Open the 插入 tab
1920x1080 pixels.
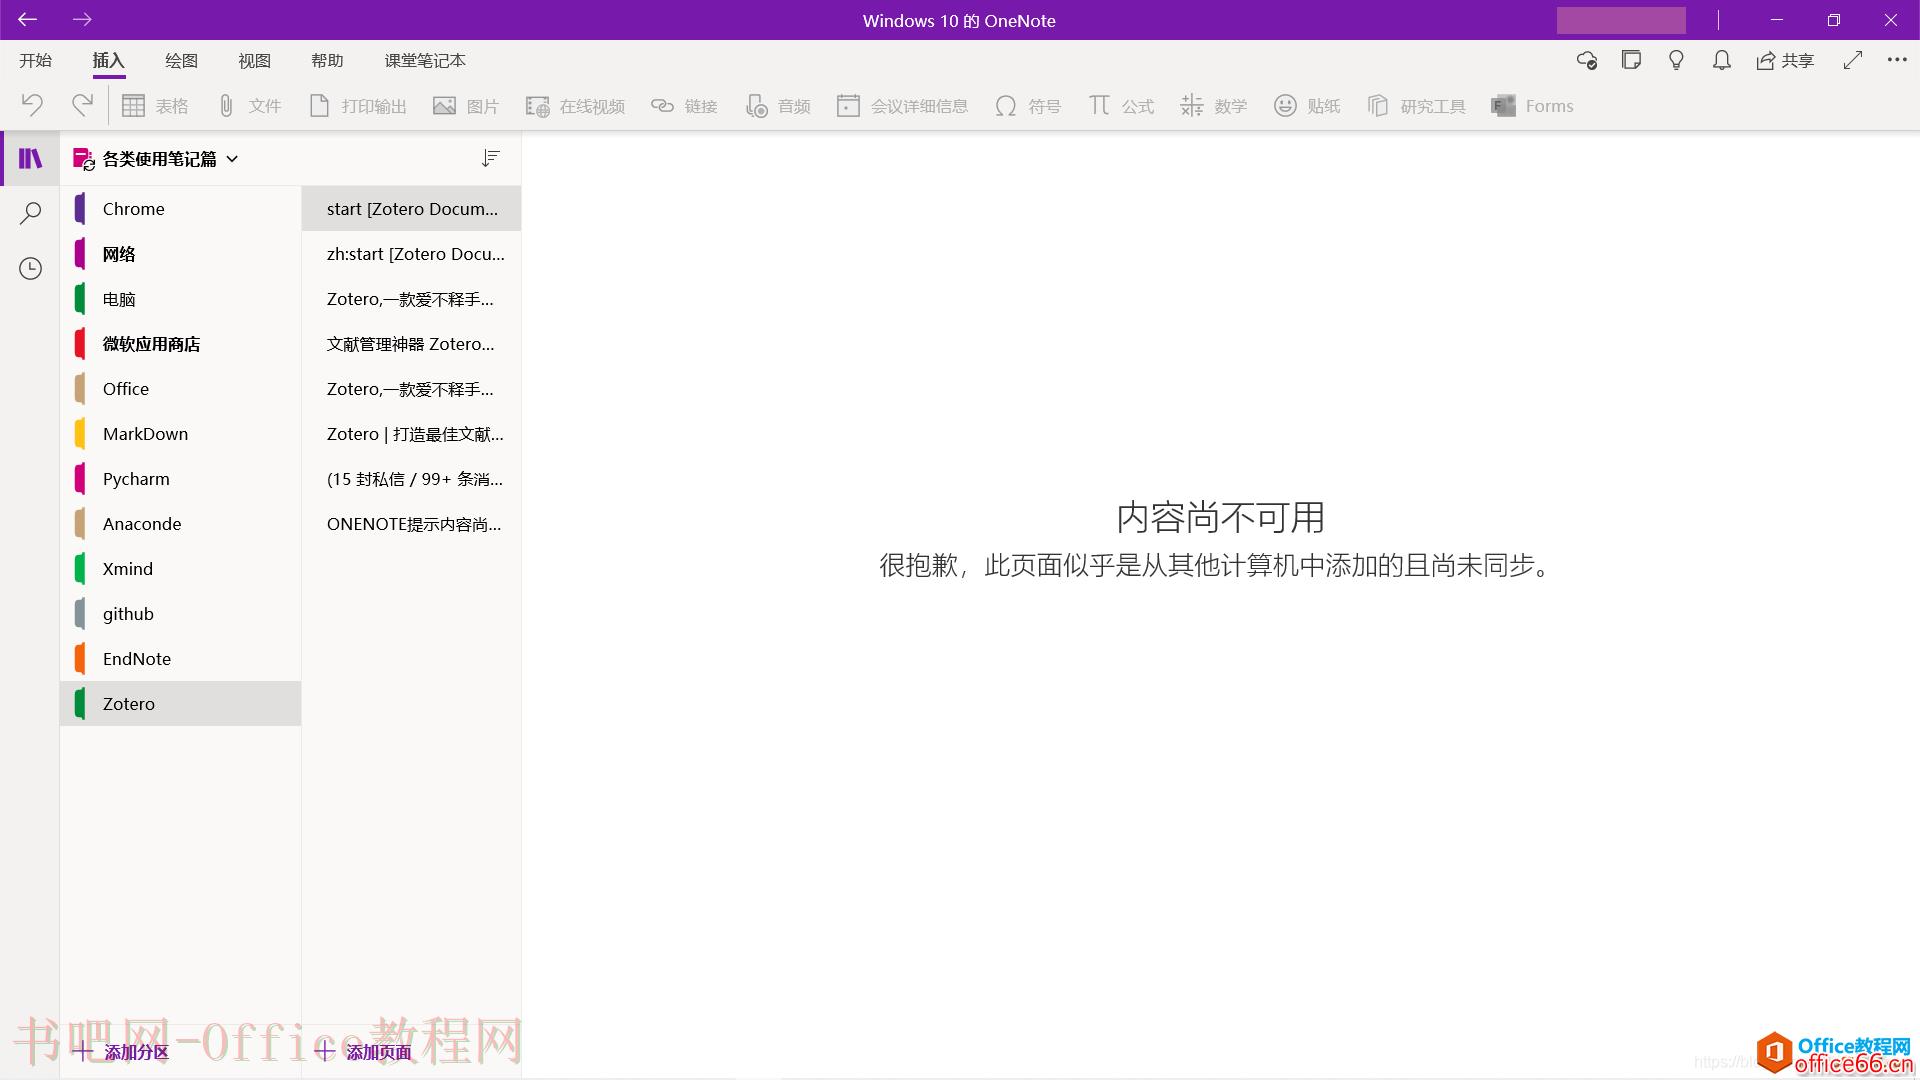[108, 61]
